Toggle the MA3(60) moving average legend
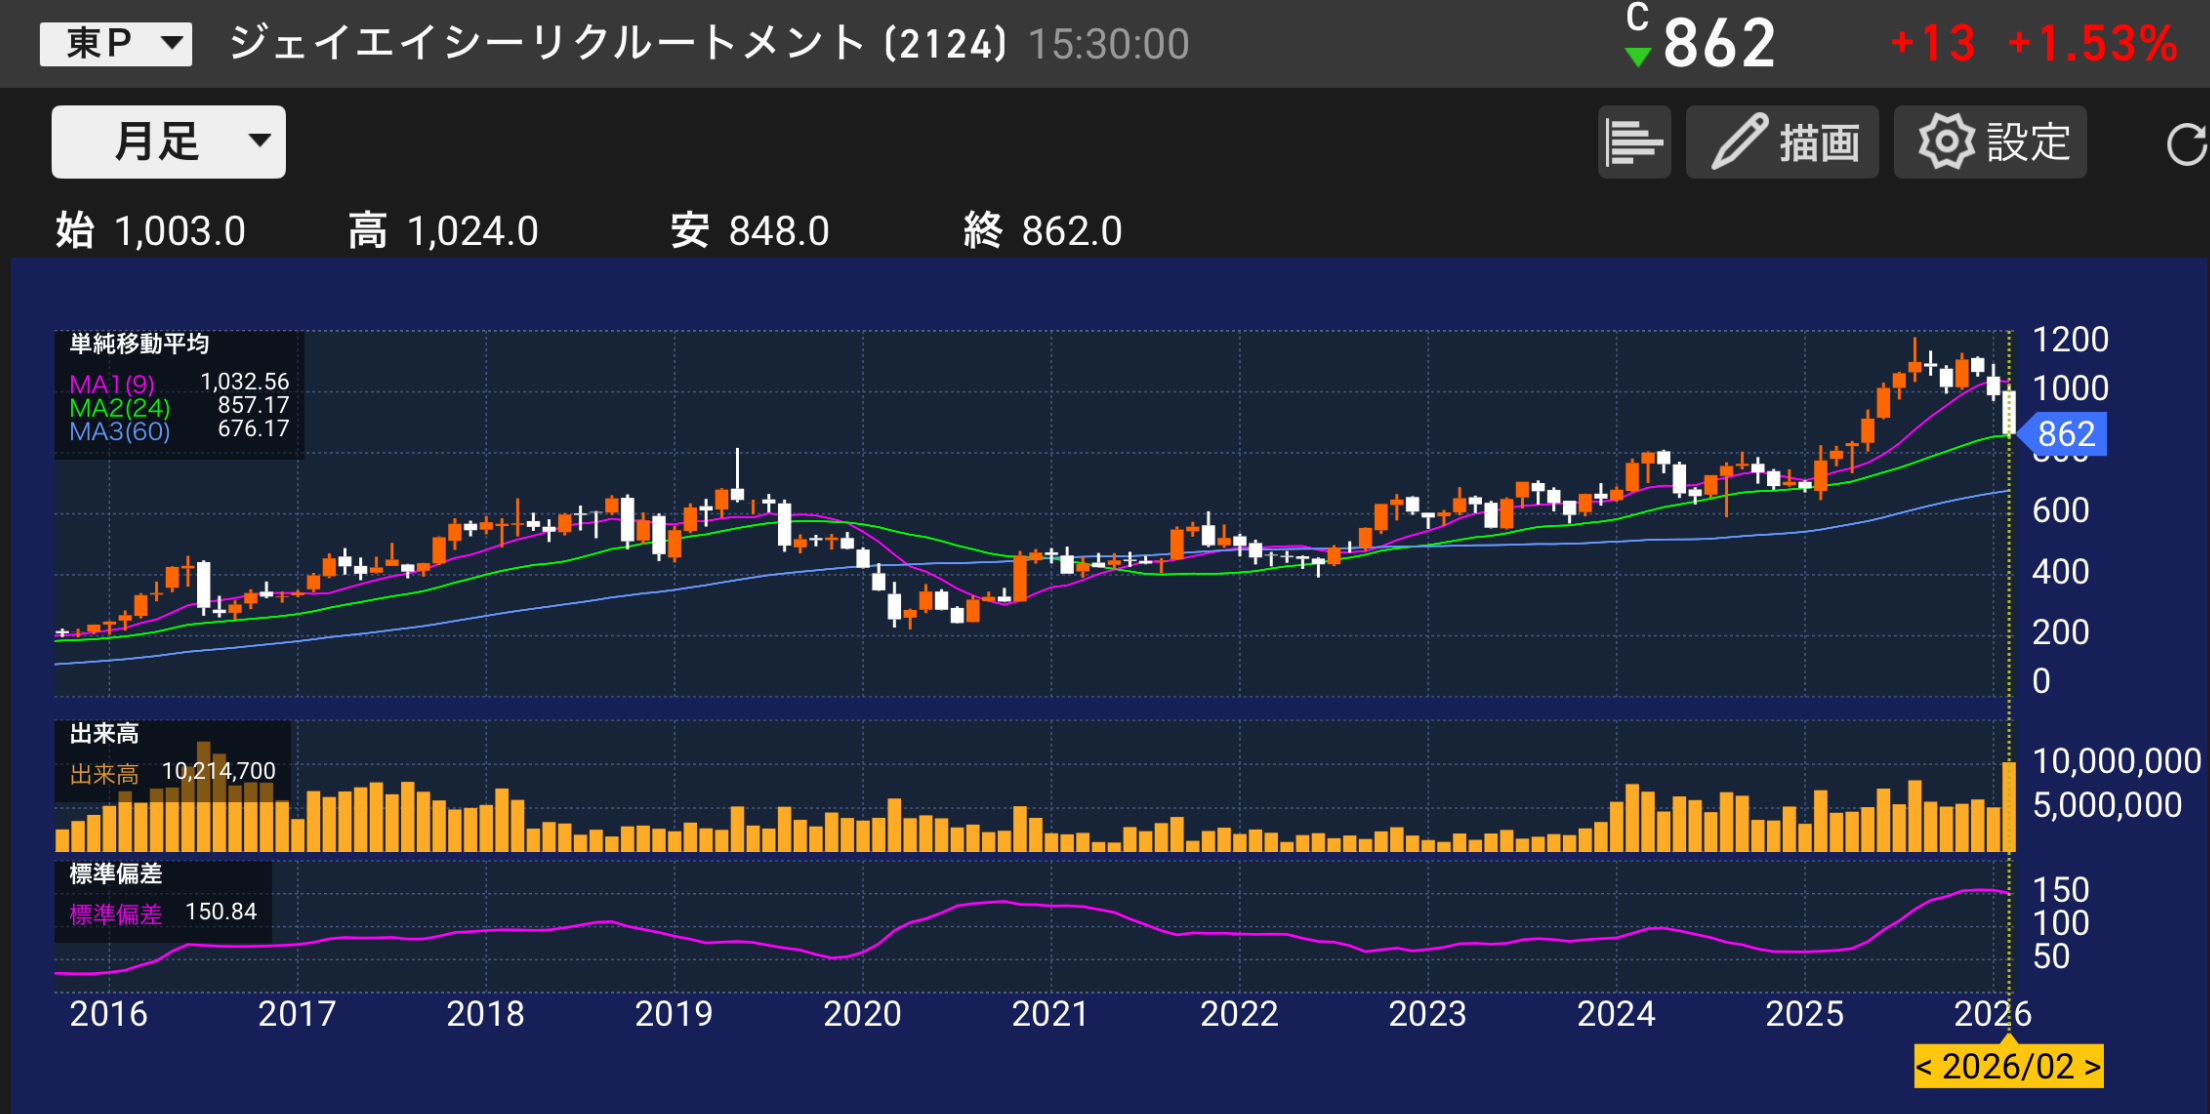Image resolution: width=2210 pixels, height=1114 pixels. [118, 432]
